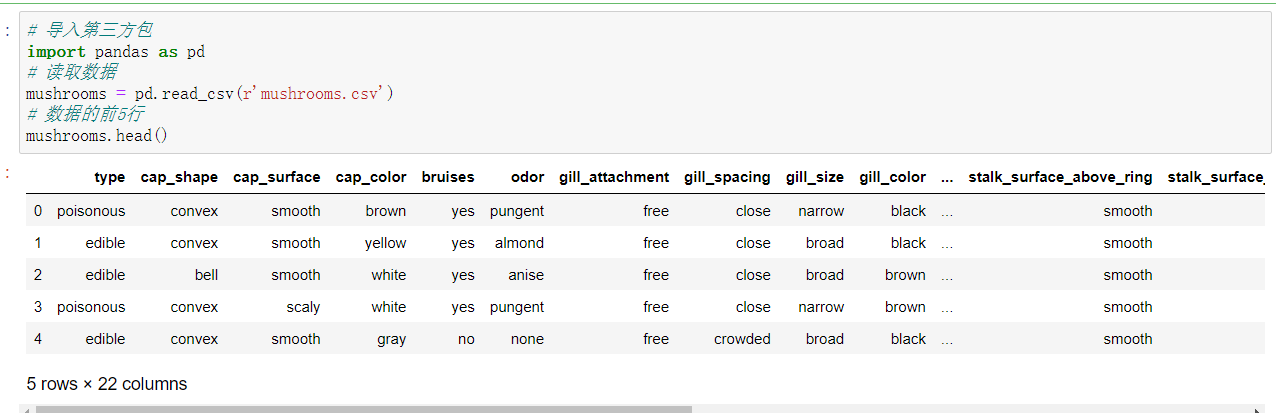Click the empty scrollbar track right of thumb
Screen dimensions: 1276x413
click(x=970, y=409)
